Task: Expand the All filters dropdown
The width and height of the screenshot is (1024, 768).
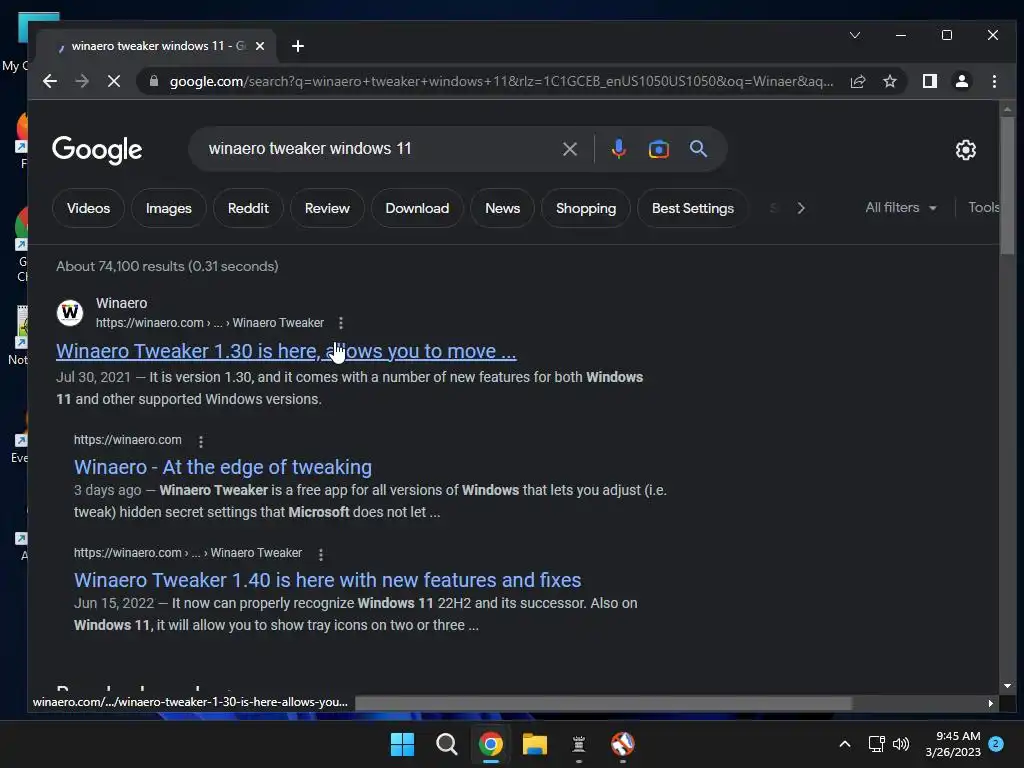Action: [x=901, y=208]
